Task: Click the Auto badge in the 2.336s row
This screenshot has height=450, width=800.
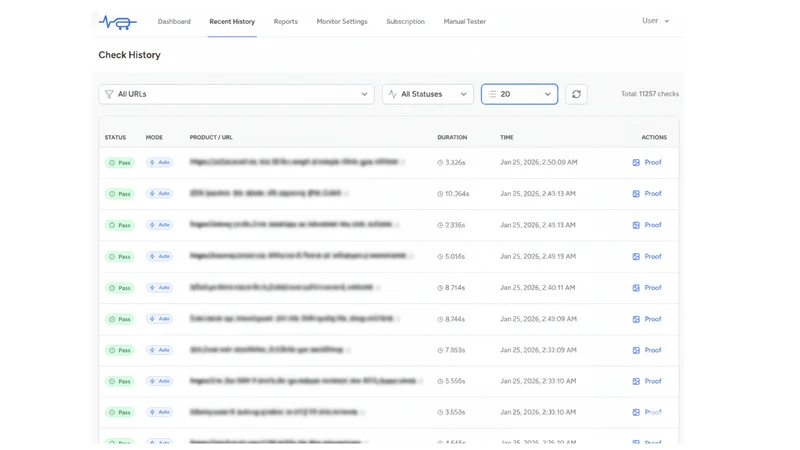Action: click(159, 224)
